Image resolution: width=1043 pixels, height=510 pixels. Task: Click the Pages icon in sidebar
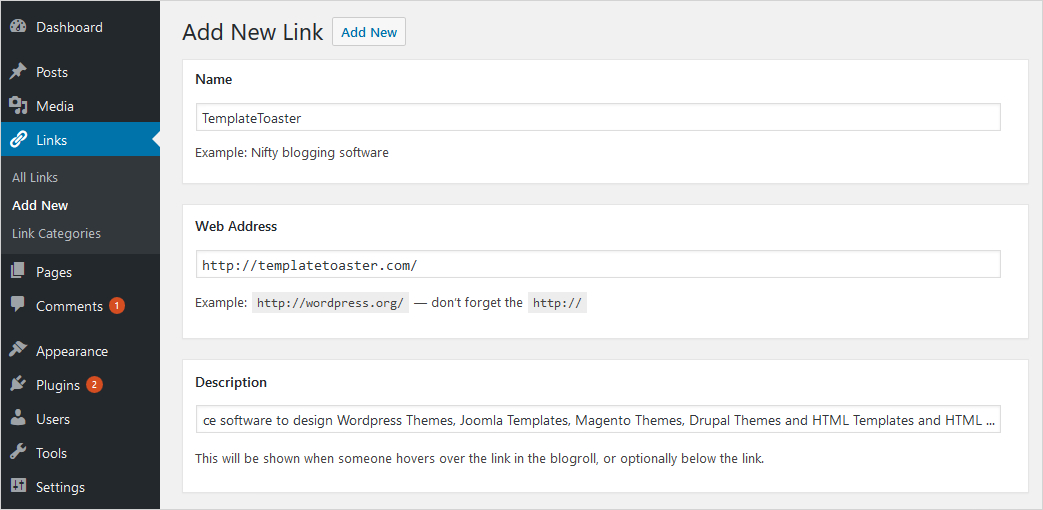18,272
